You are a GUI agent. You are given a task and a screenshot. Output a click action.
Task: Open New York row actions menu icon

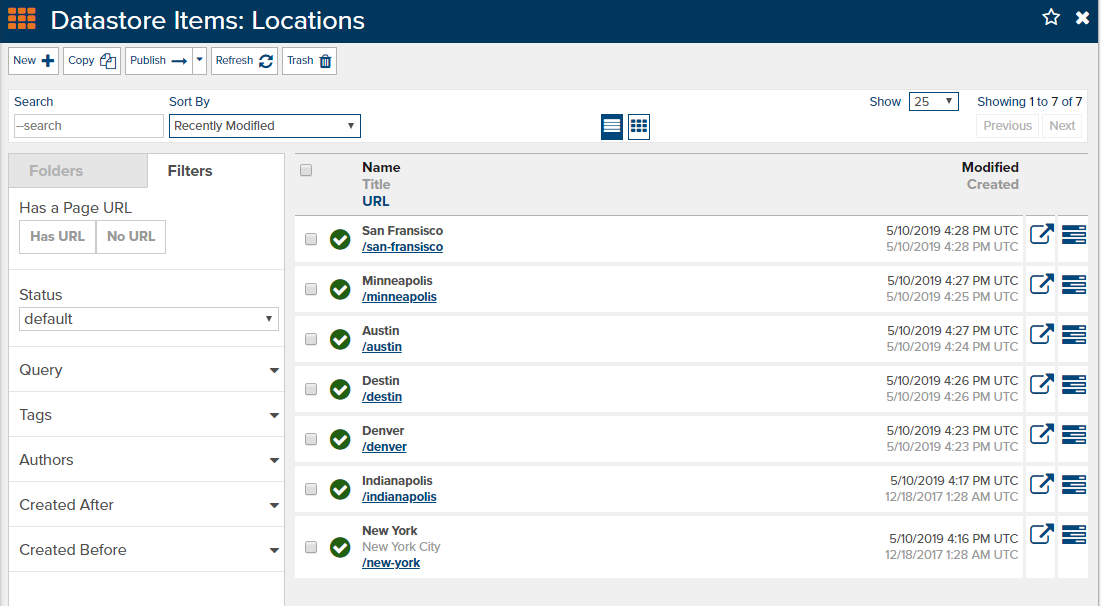1074,534
